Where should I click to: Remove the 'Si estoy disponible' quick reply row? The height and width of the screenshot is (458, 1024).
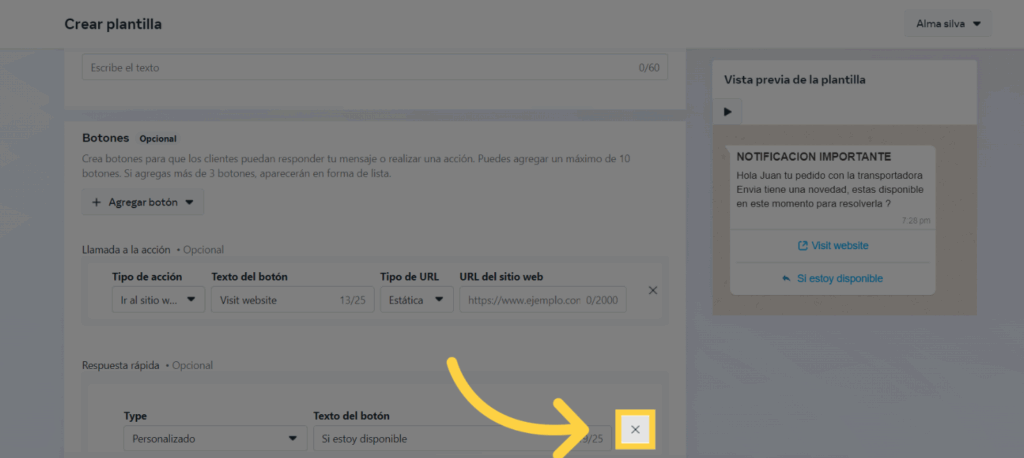click(636, 430)
